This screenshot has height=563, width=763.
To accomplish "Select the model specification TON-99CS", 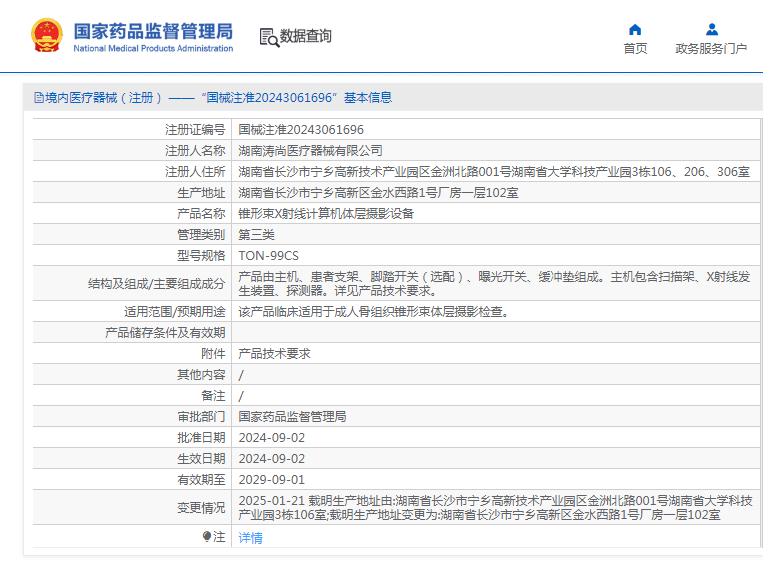I will 268,256.
